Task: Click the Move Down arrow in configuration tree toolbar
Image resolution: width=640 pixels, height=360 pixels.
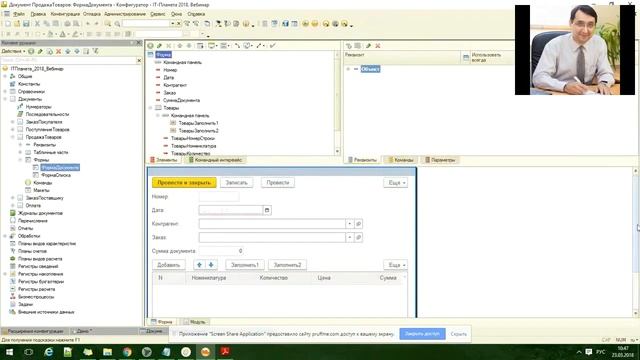Action: [77, 51]
